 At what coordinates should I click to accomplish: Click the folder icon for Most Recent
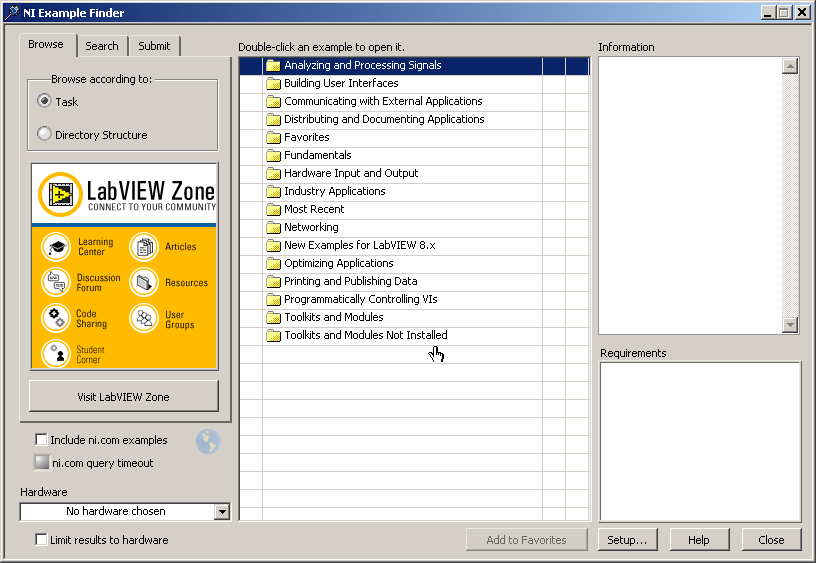(273, 209)
